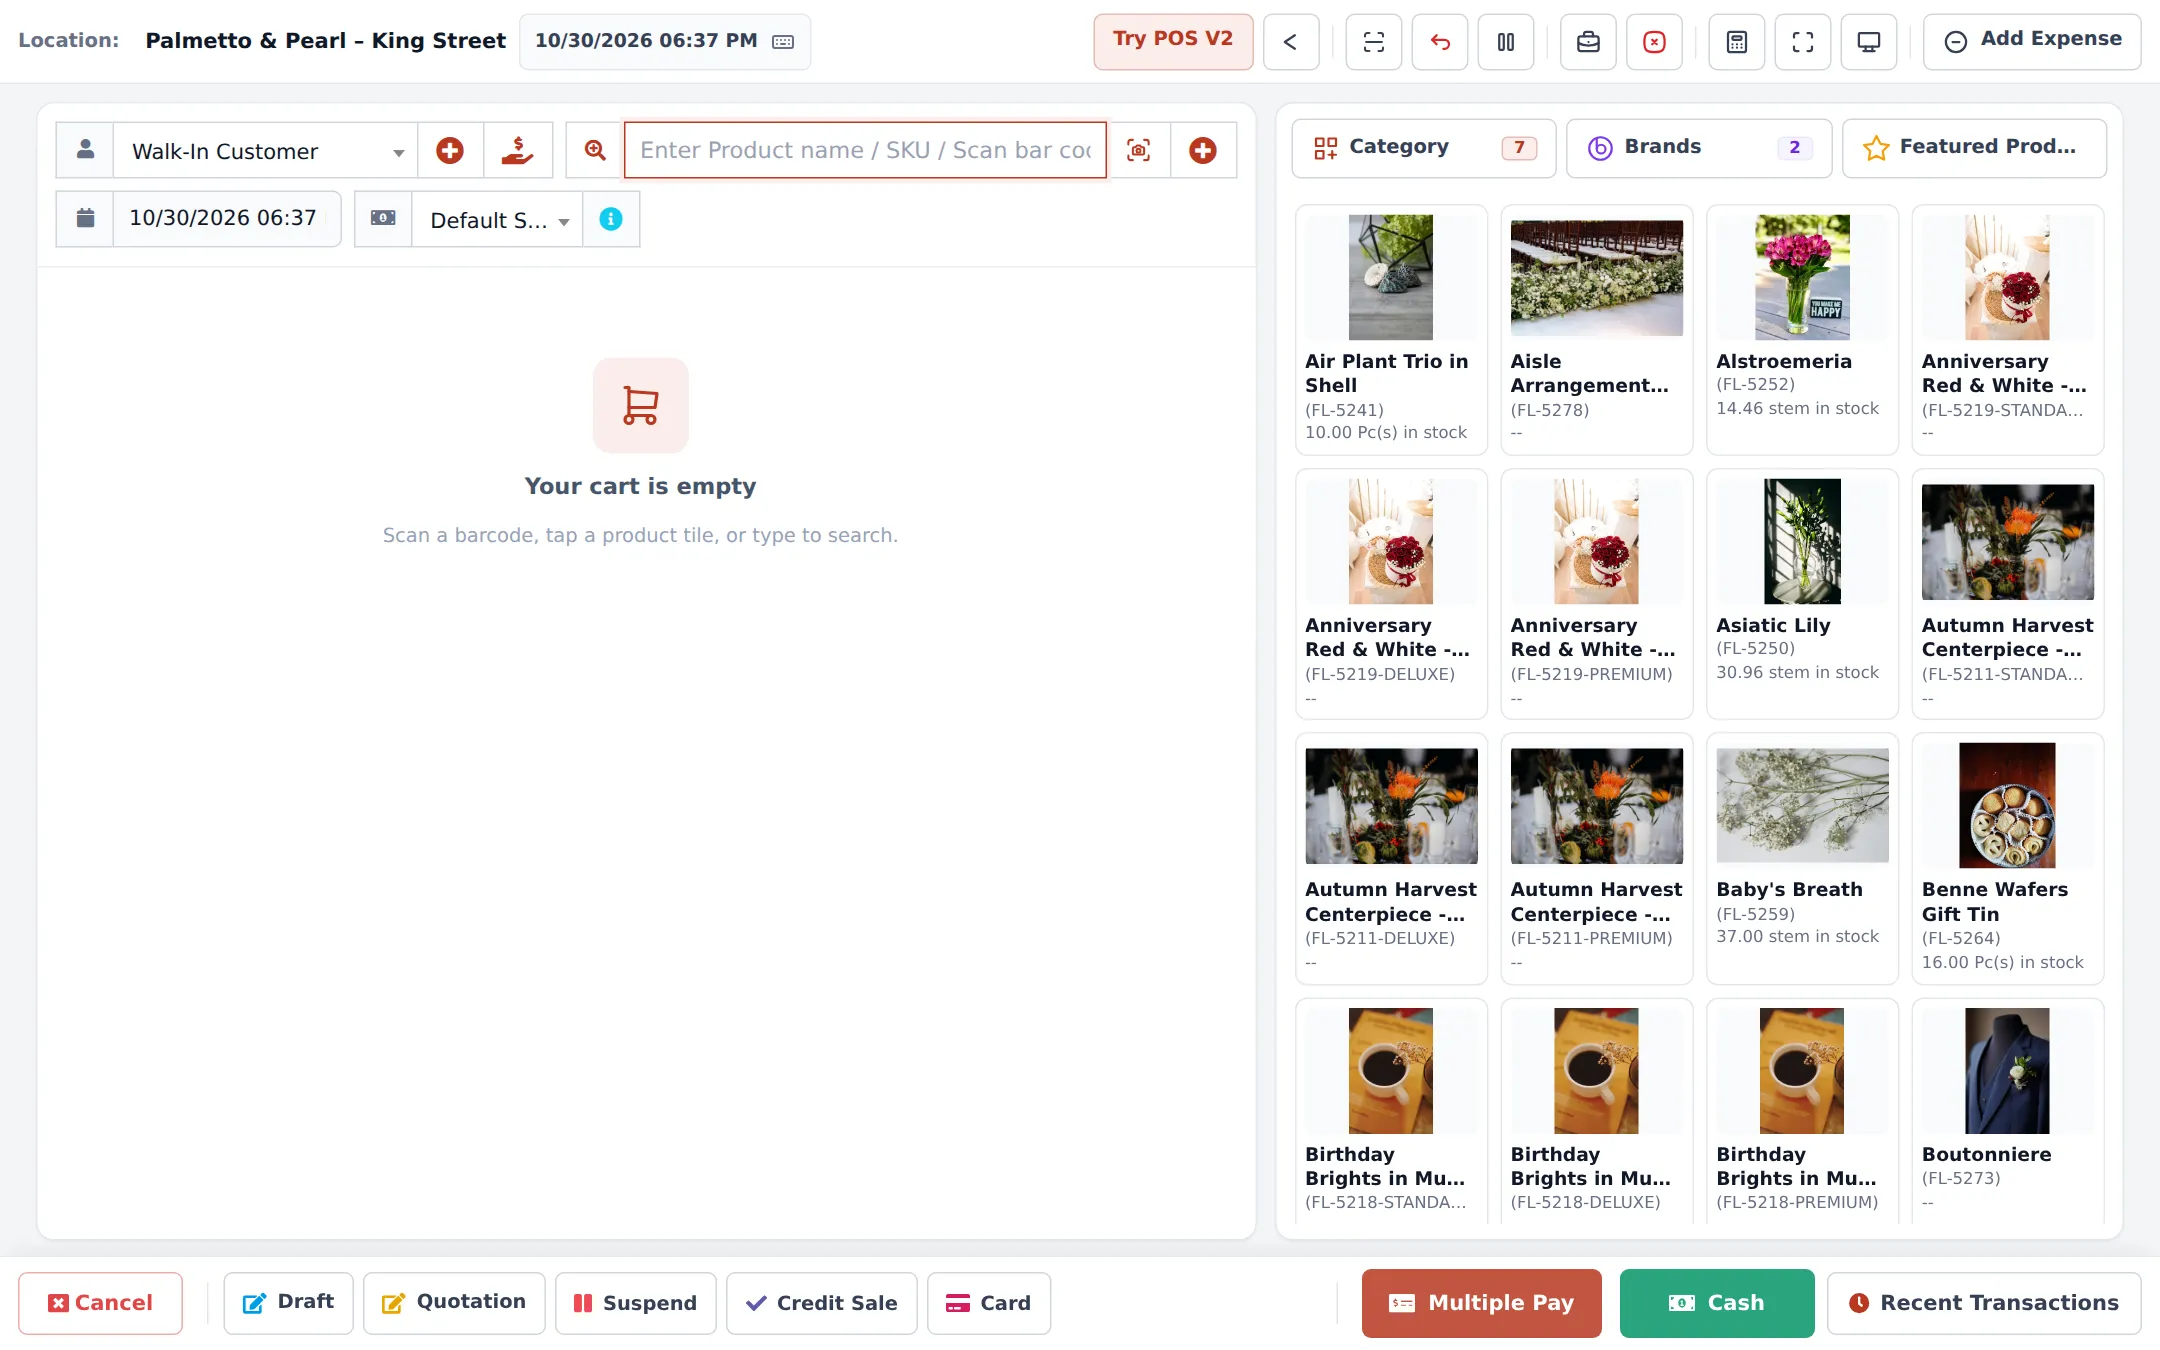Focus the product name search field
This screenshot has width=2160, height=1350.
pyautogui.click(x=865, y=150)
